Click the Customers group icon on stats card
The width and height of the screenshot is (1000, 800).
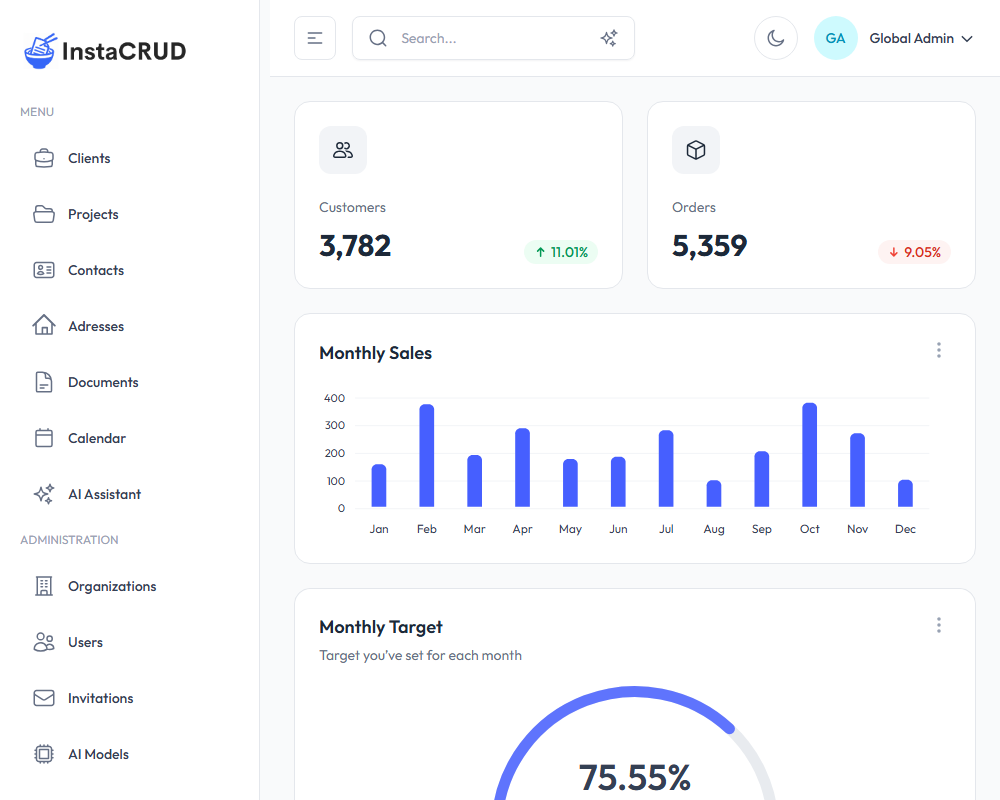click(x=342, y=149)
